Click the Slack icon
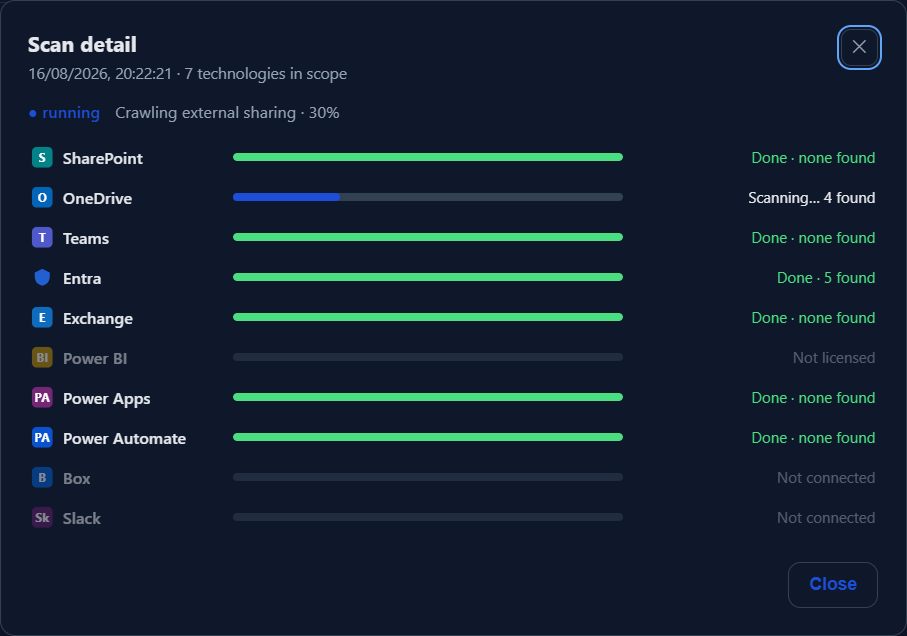This screenshot has width=907, height=636. pos(42,517)
